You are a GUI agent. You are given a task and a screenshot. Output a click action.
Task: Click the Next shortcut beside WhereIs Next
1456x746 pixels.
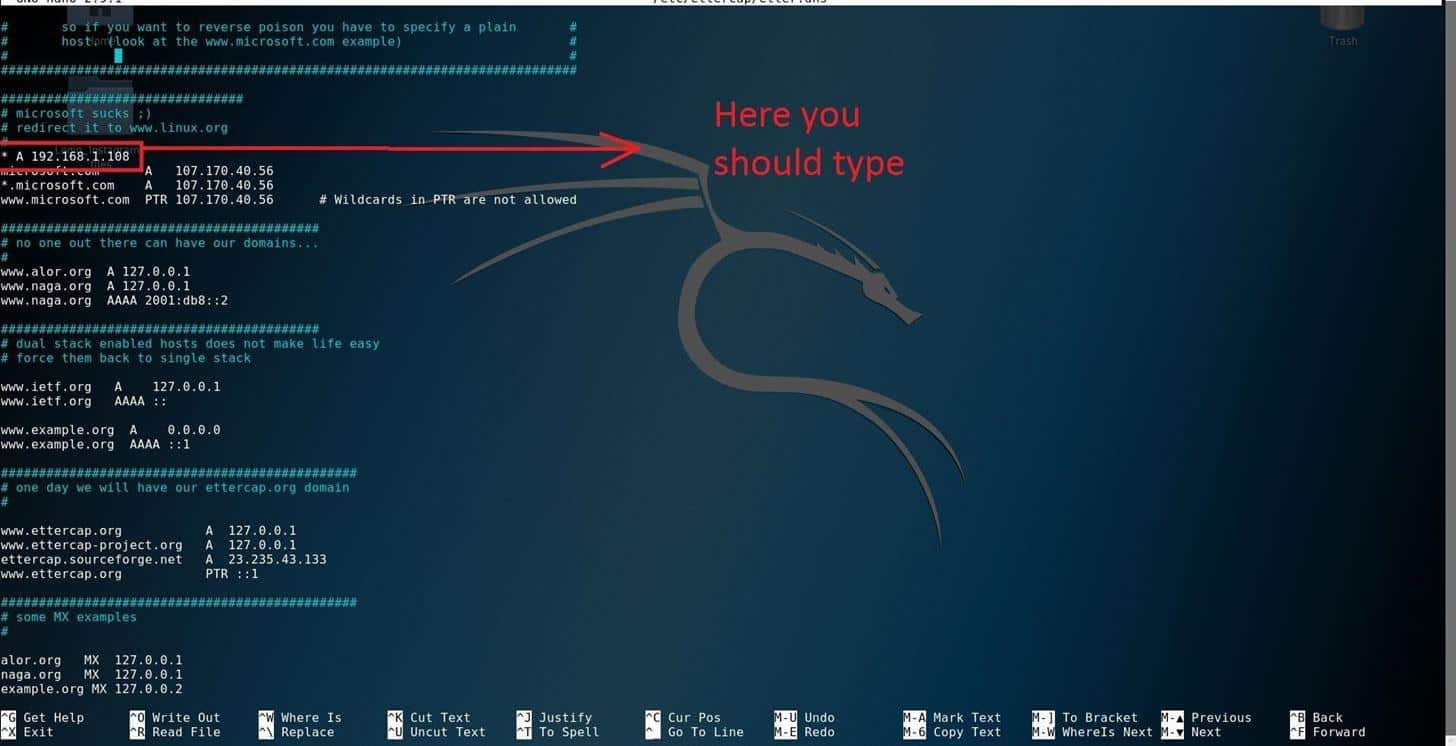(1192, 732)
